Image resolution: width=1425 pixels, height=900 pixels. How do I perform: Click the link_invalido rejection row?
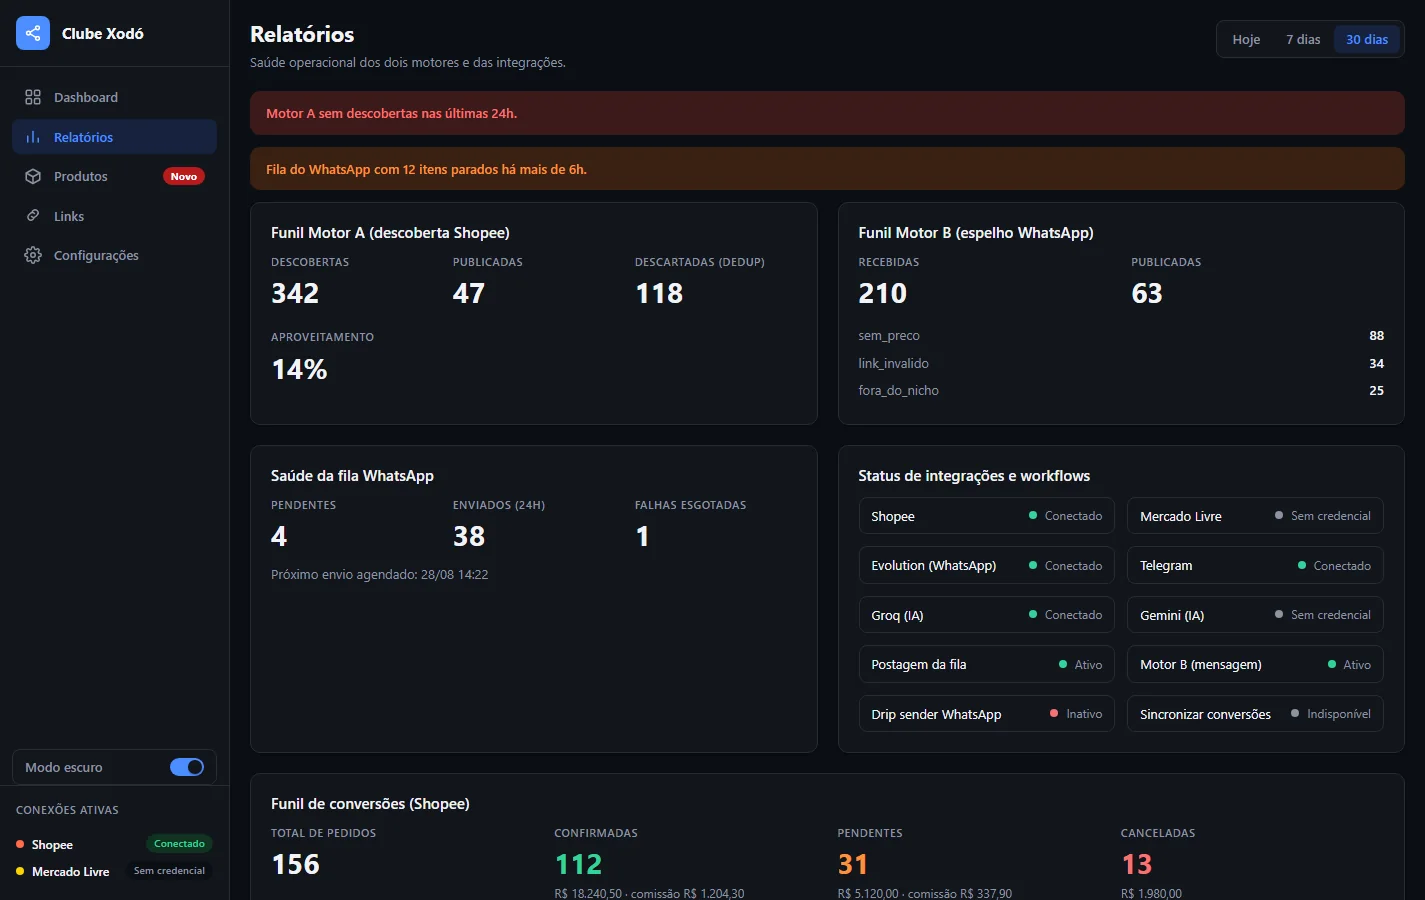tap(1121, 363)
